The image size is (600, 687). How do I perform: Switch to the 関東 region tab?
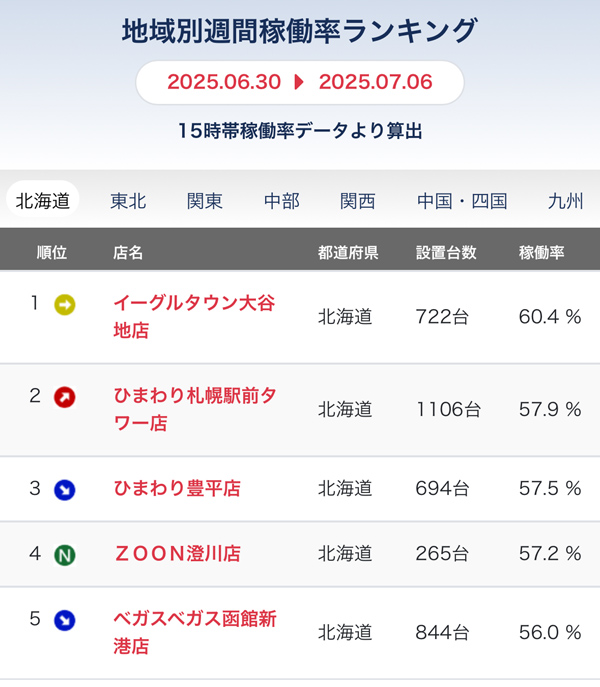(205, 201)
